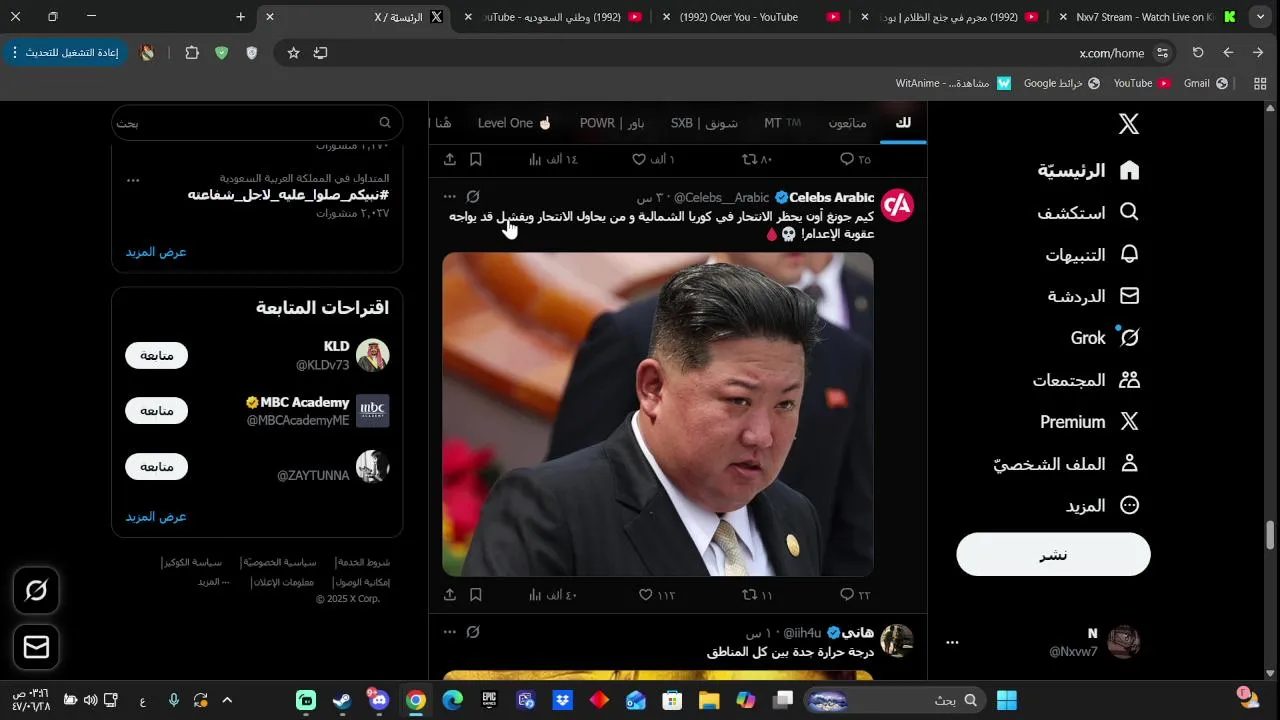Open WitAnime bookmark
The height and width of the screenshot is (720, 1280).
952,83
